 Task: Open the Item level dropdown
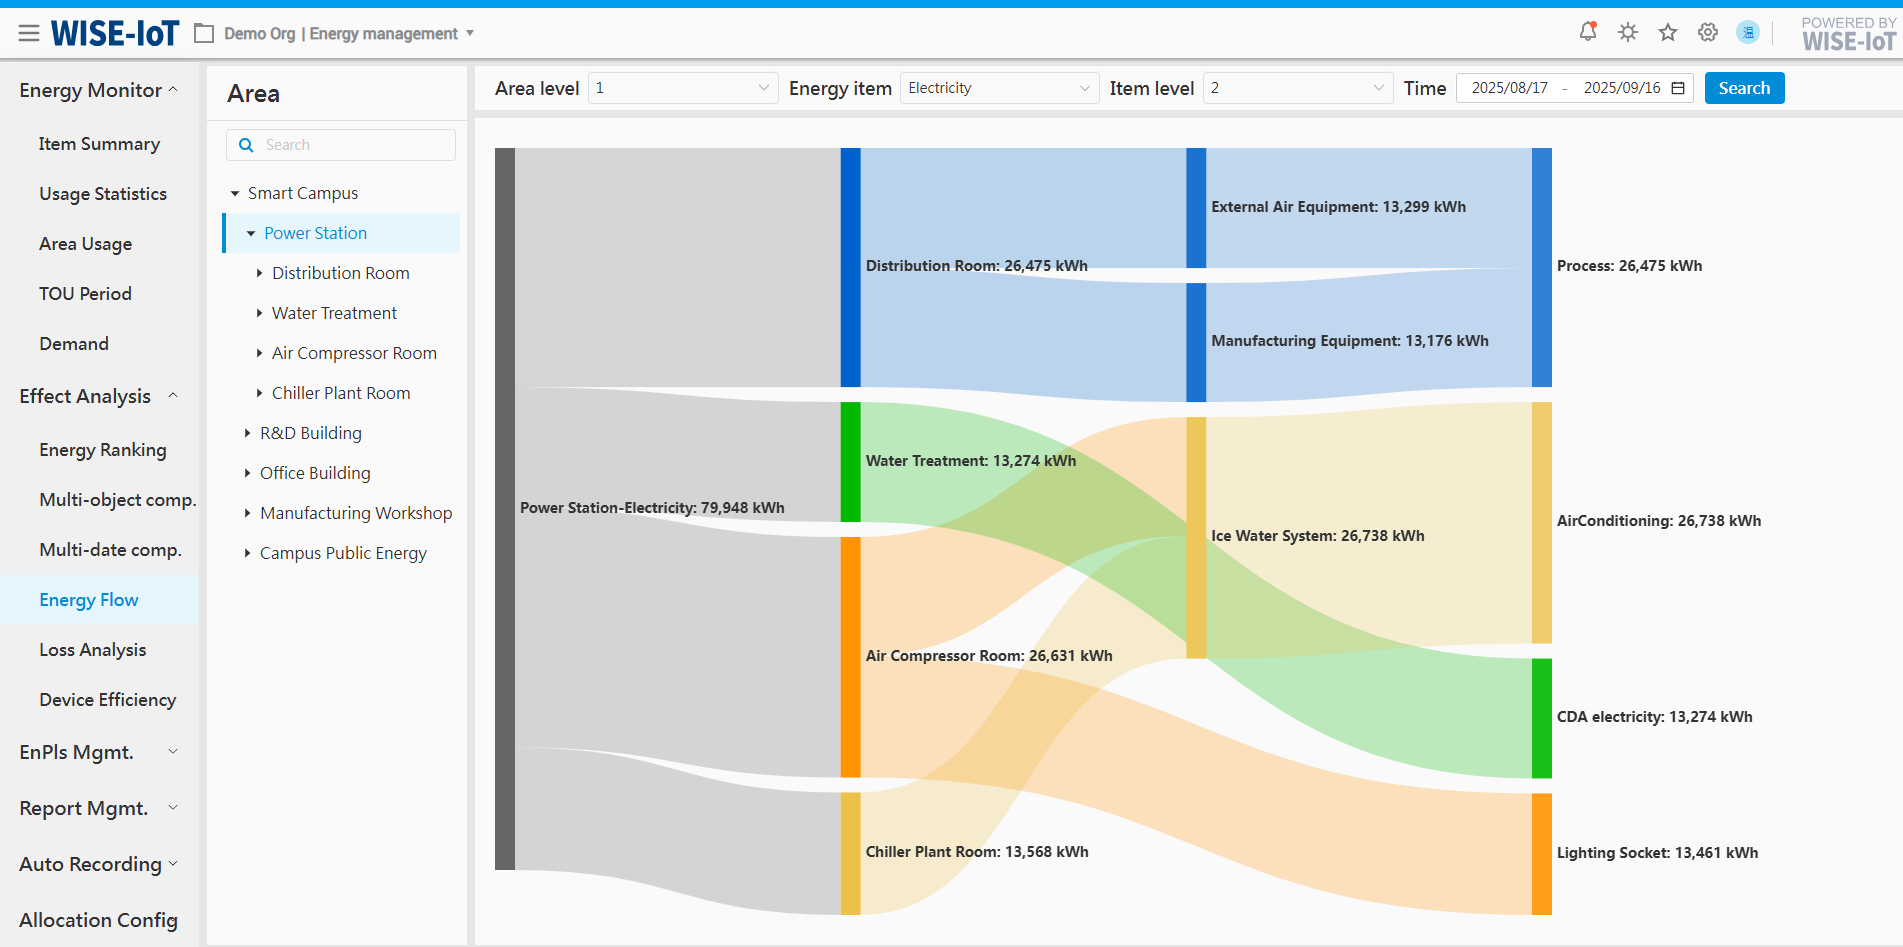(1297, 88)
